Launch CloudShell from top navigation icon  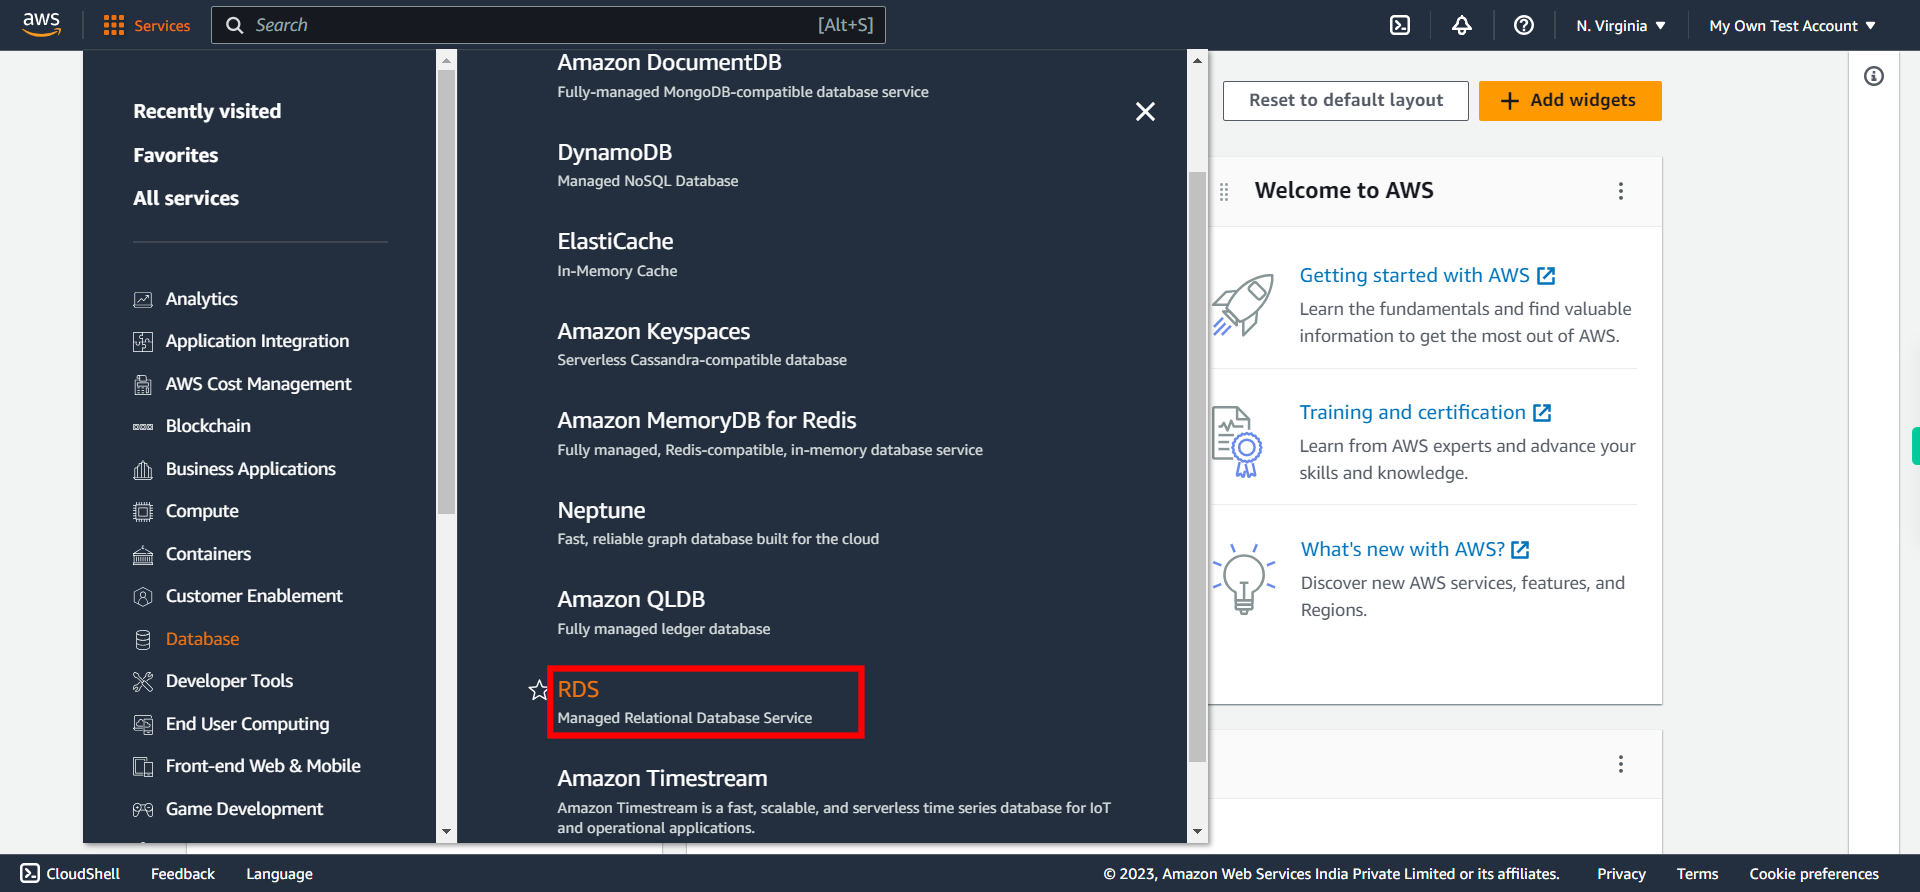point(1400,25)
